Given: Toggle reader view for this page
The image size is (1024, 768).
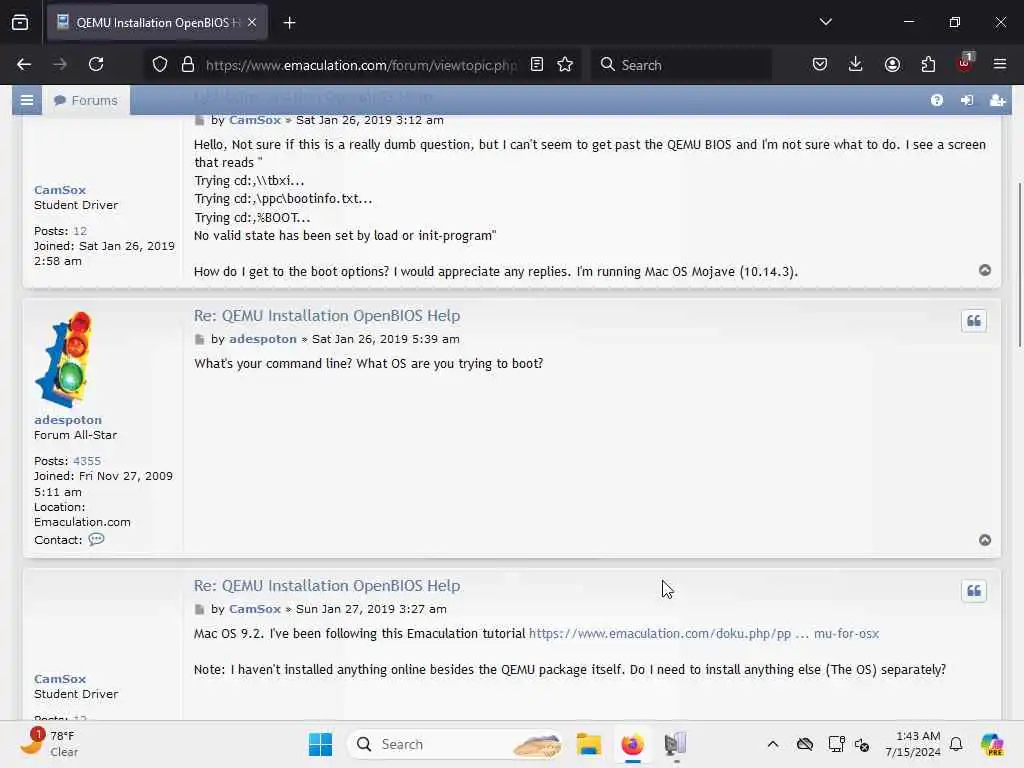Looking at the screenshot, I should (537, 64).
